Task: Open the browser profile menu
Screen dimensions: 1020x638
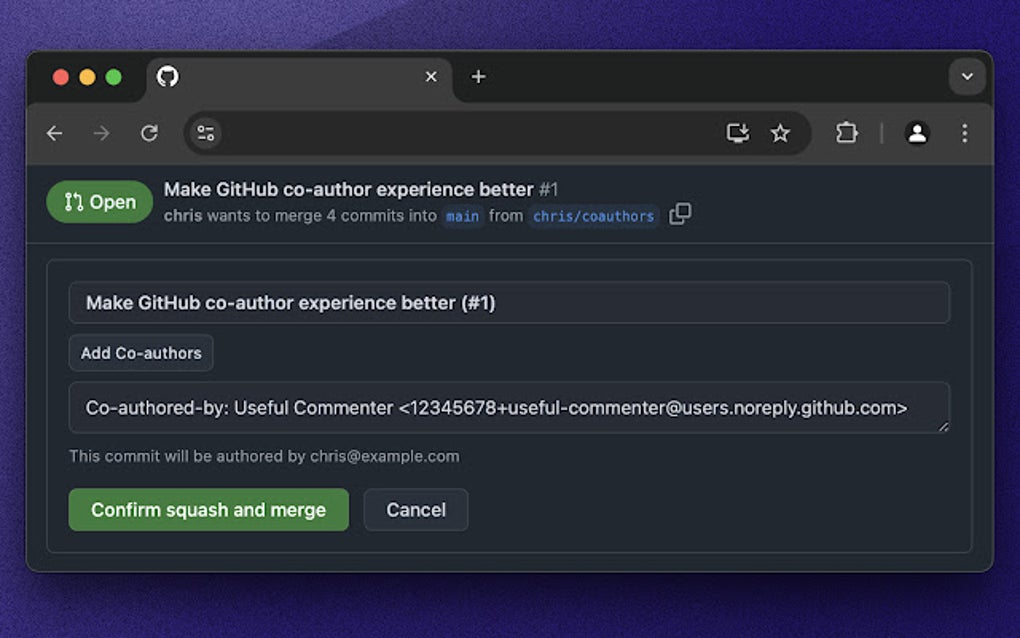Action: [918, 133]
